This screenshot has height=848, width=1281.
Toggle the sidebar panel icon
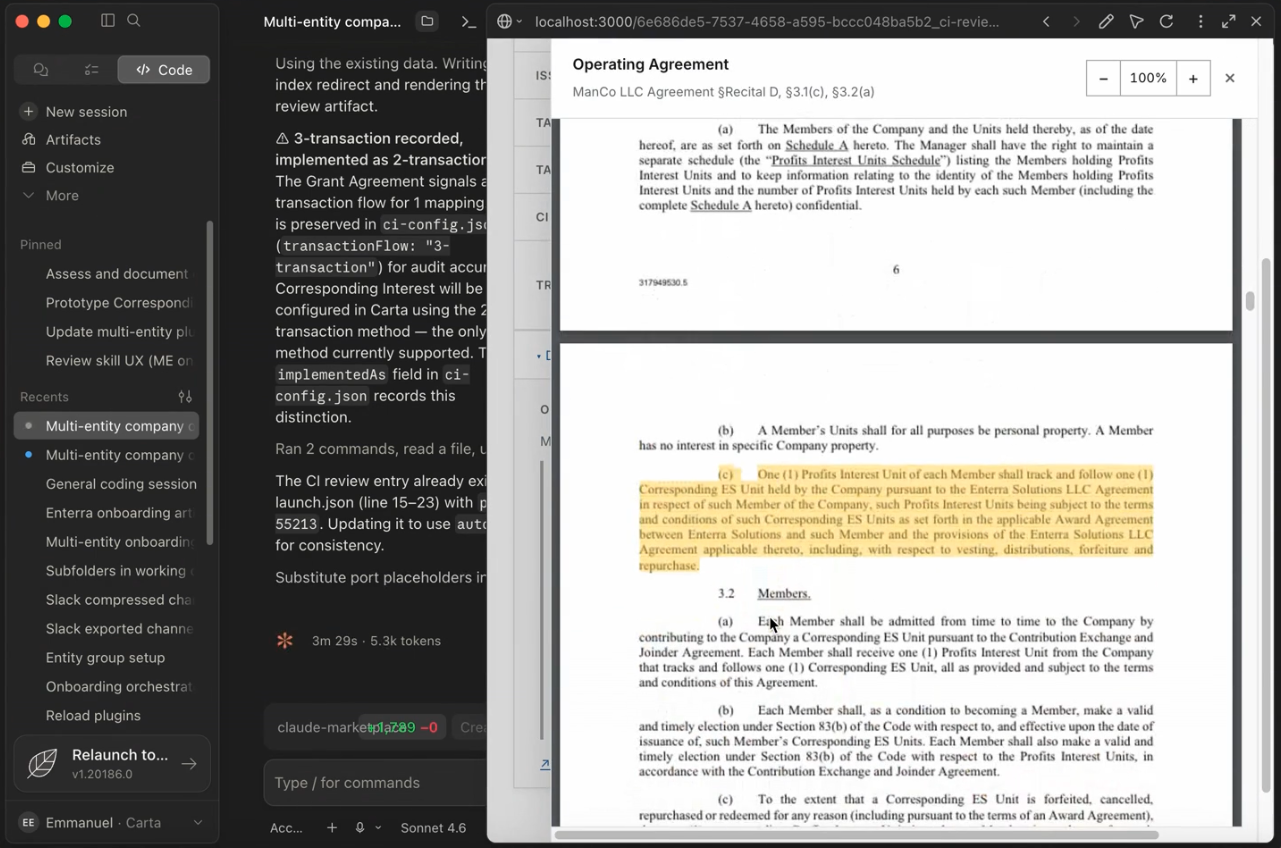coord(108,21)
